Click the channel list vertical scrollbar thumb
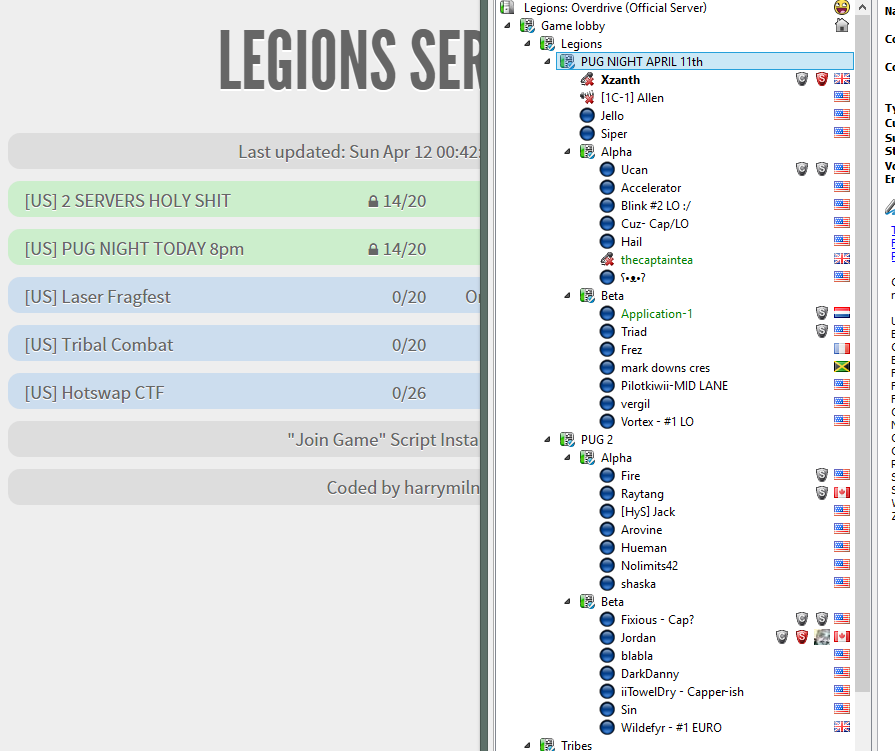The height and width of the screenshot is (751, 895). (x=862, y=354)
